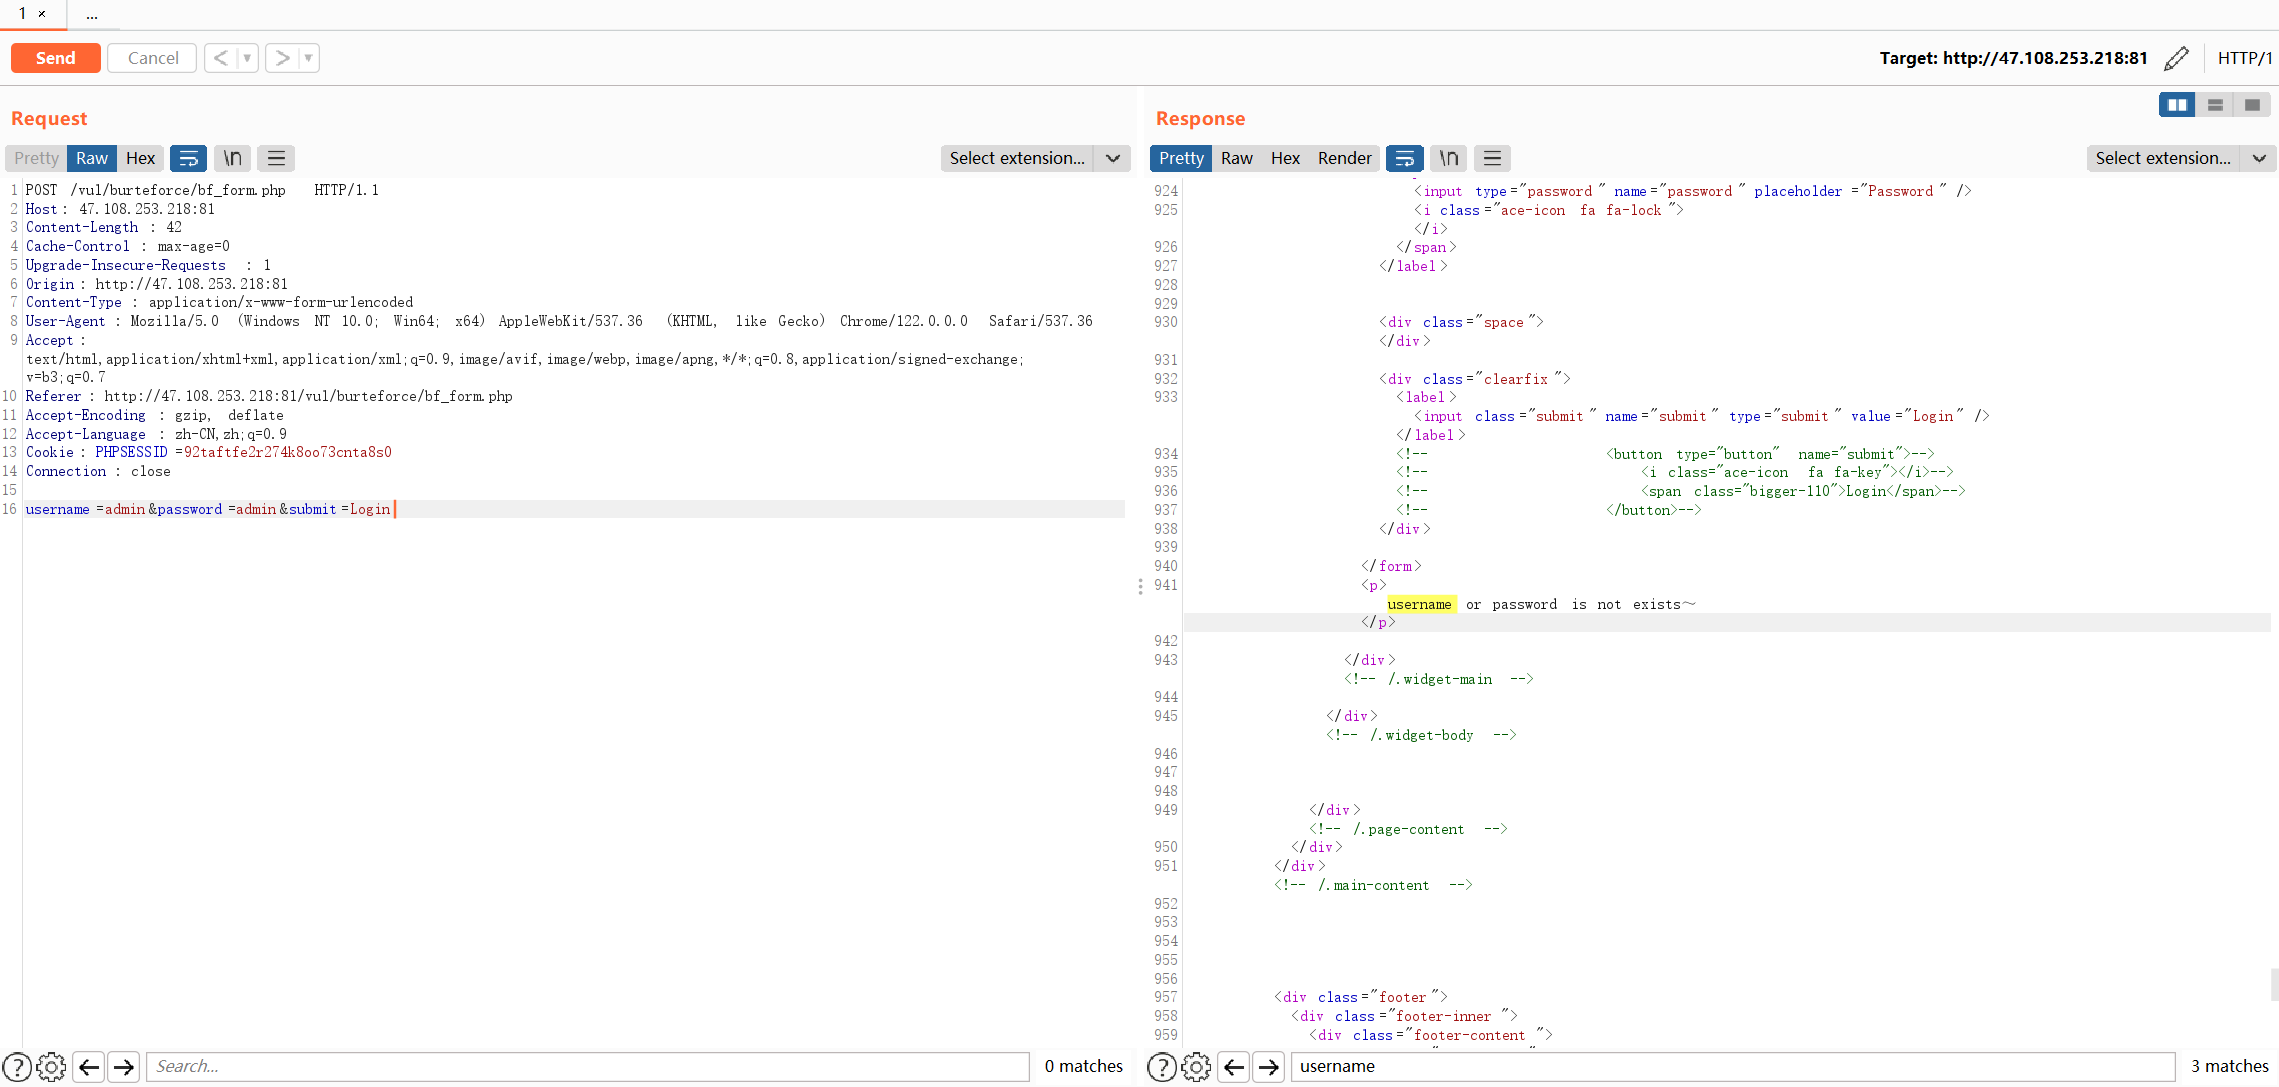Select the combined tabbed layout icon
This screenshot has width=2279, height=1087.
click(x=2252, y=105)
